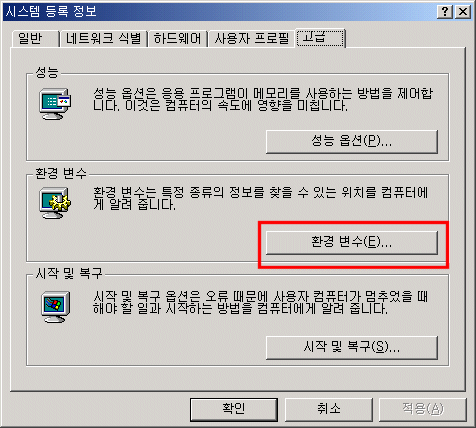Confirm with the 확인 button
476x428 pixels.
pyautogui.click(x=234, y=409)
